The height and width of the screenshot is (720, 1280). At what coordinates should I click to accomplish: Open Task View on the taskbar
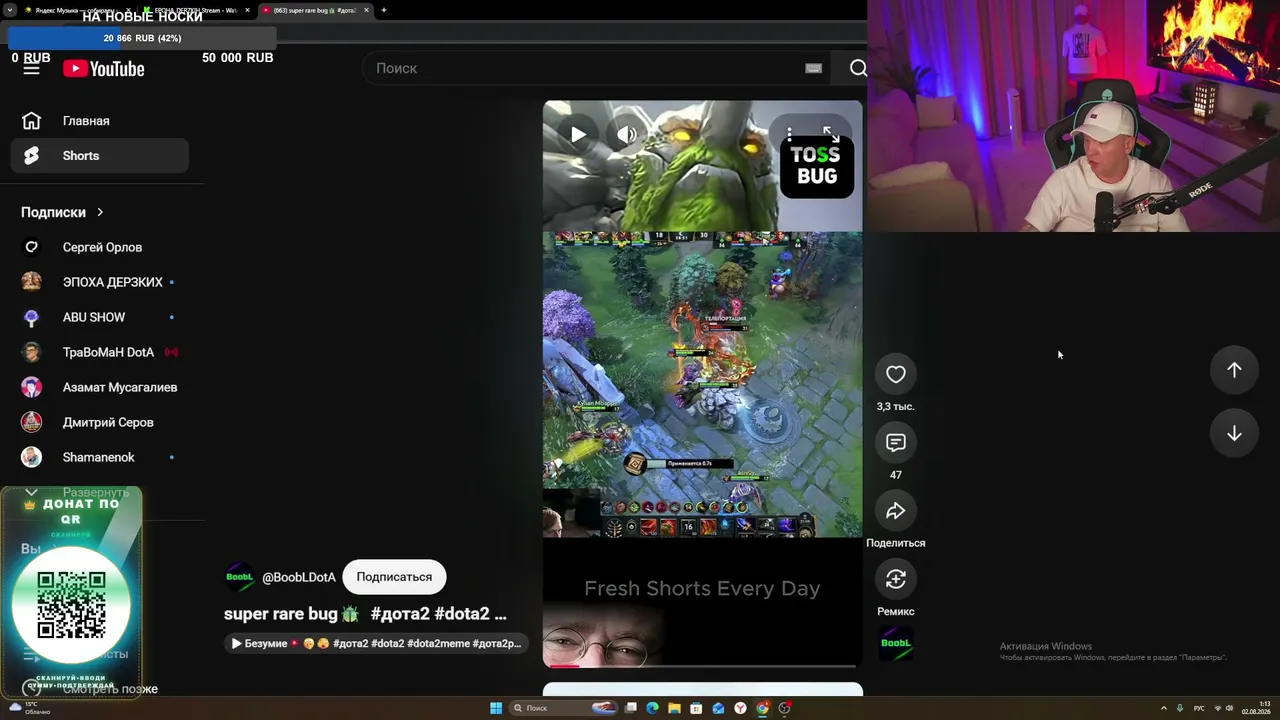630,708
